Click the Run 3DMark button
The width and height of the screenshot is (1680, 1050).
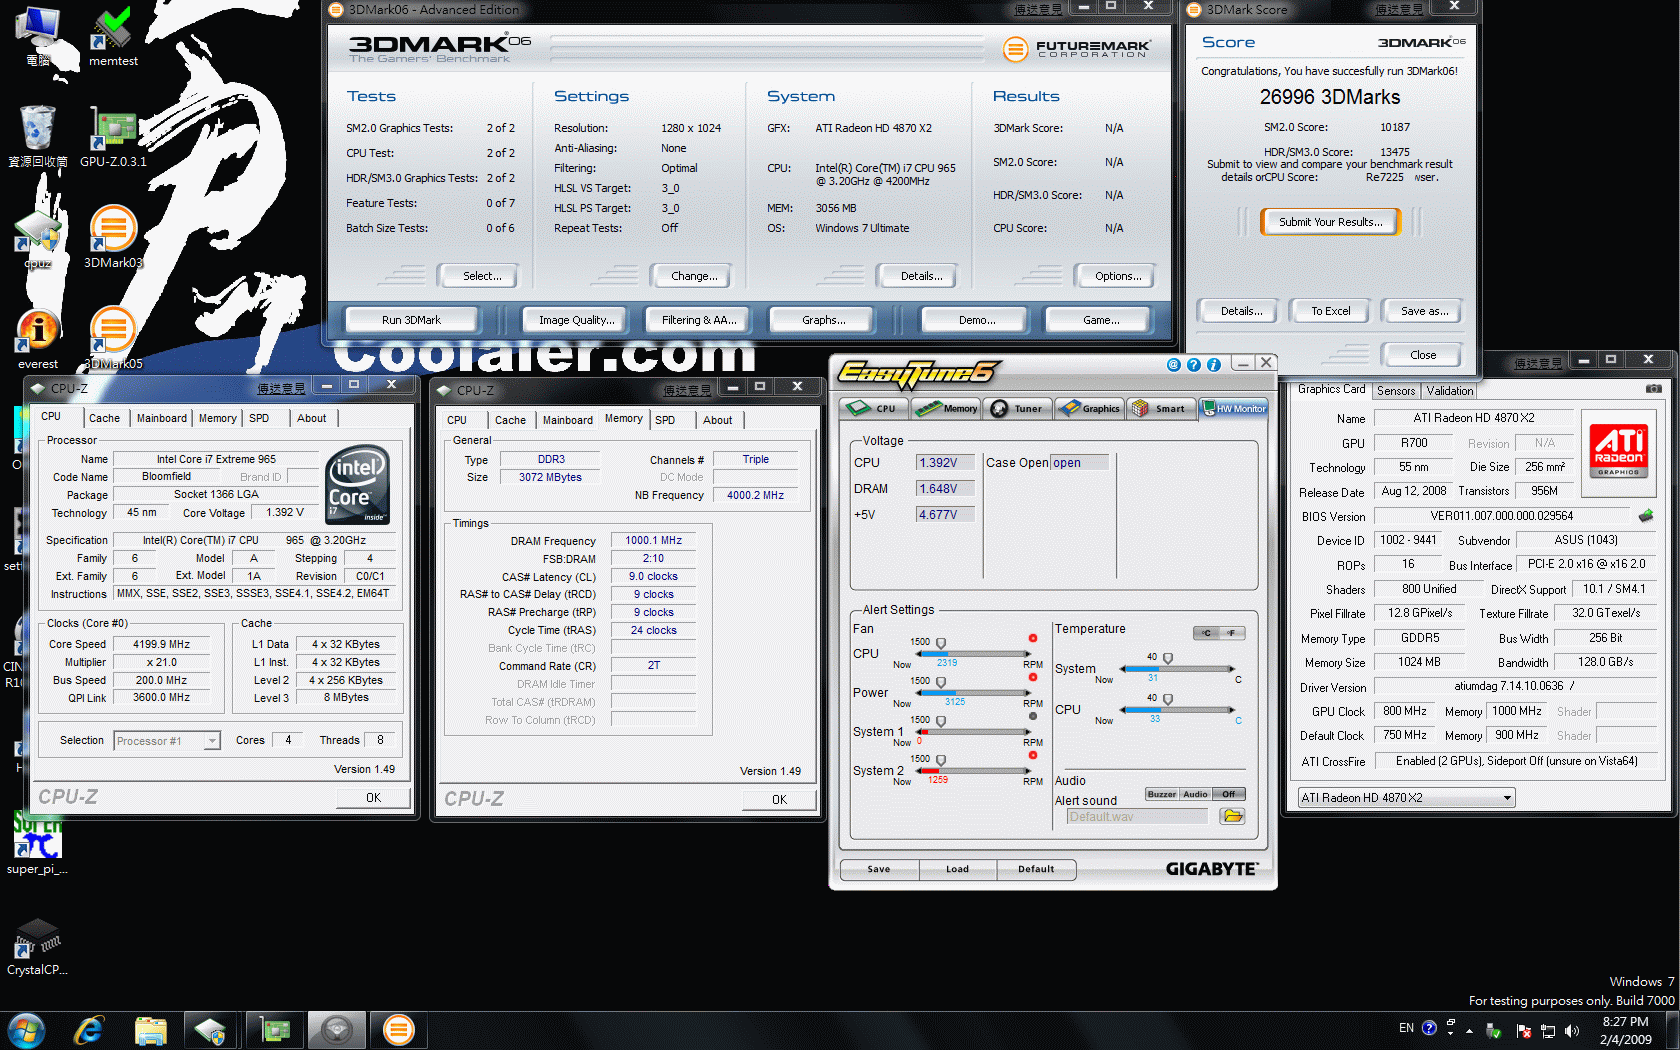click(x=411, y=320)
